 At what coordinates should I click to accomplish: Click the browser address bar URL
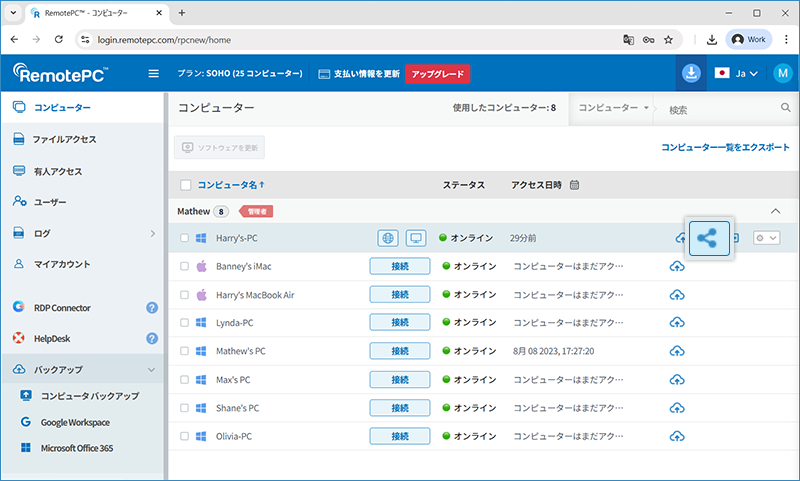164,39
